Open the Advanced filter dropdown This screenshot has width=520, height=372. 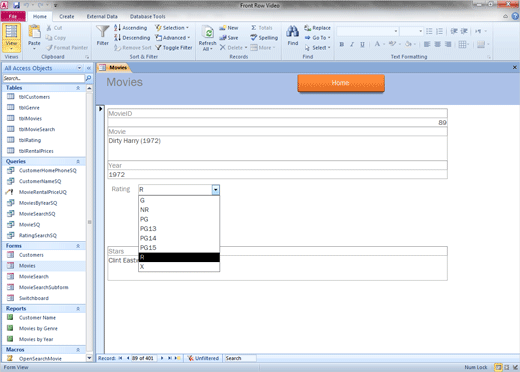click(173, 38)
